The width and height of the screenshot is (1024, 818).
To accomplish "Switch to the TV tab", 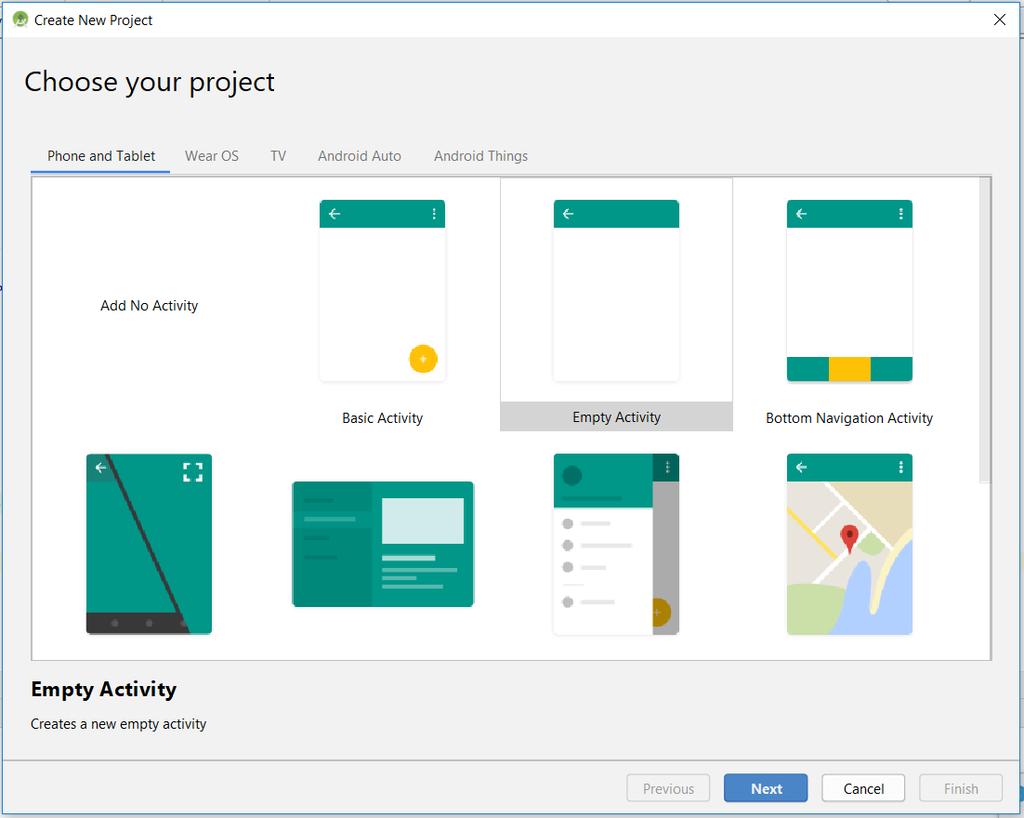I will coord(278,156).
